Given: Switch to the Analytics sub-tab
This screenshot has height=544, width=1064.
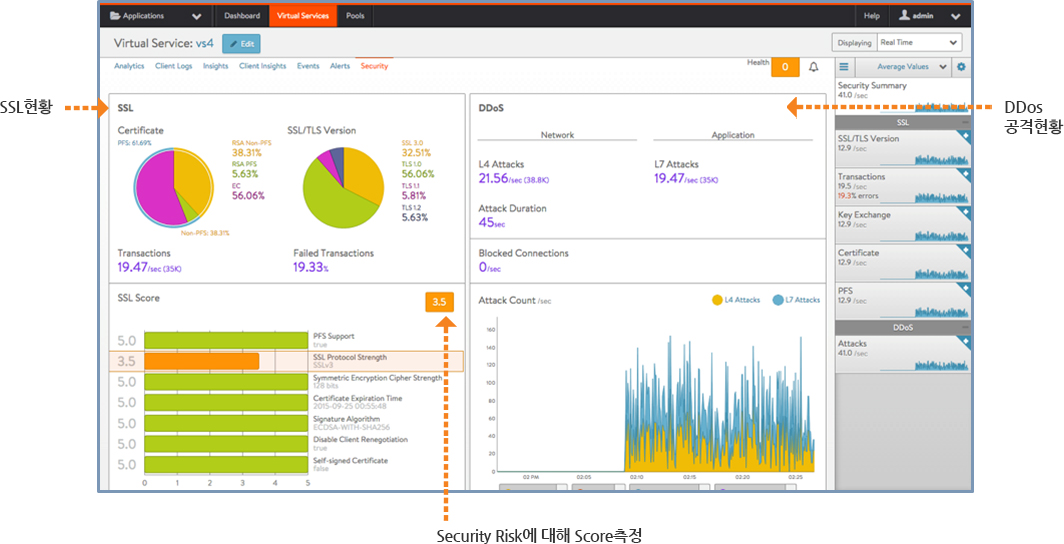Looking at the screenshot, I should click(x=129, y=66).
